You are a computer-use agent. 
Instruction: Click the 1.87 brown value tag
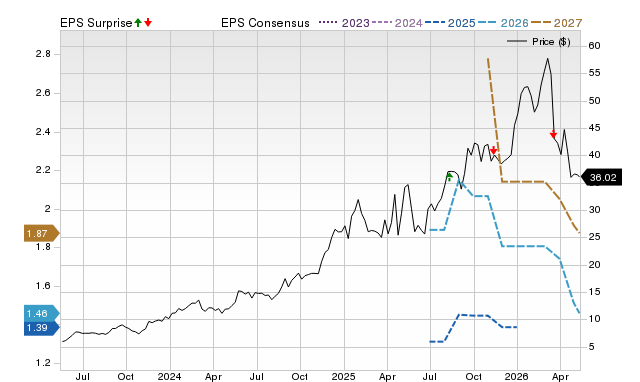click(41, 233)
